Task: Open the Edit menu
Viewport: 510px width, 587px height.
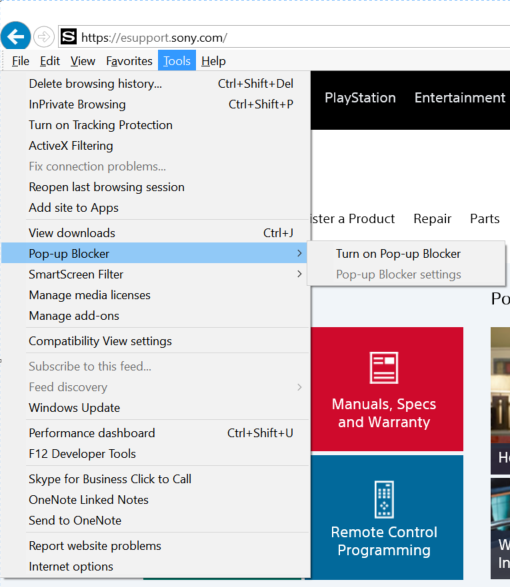Action: 50,61
